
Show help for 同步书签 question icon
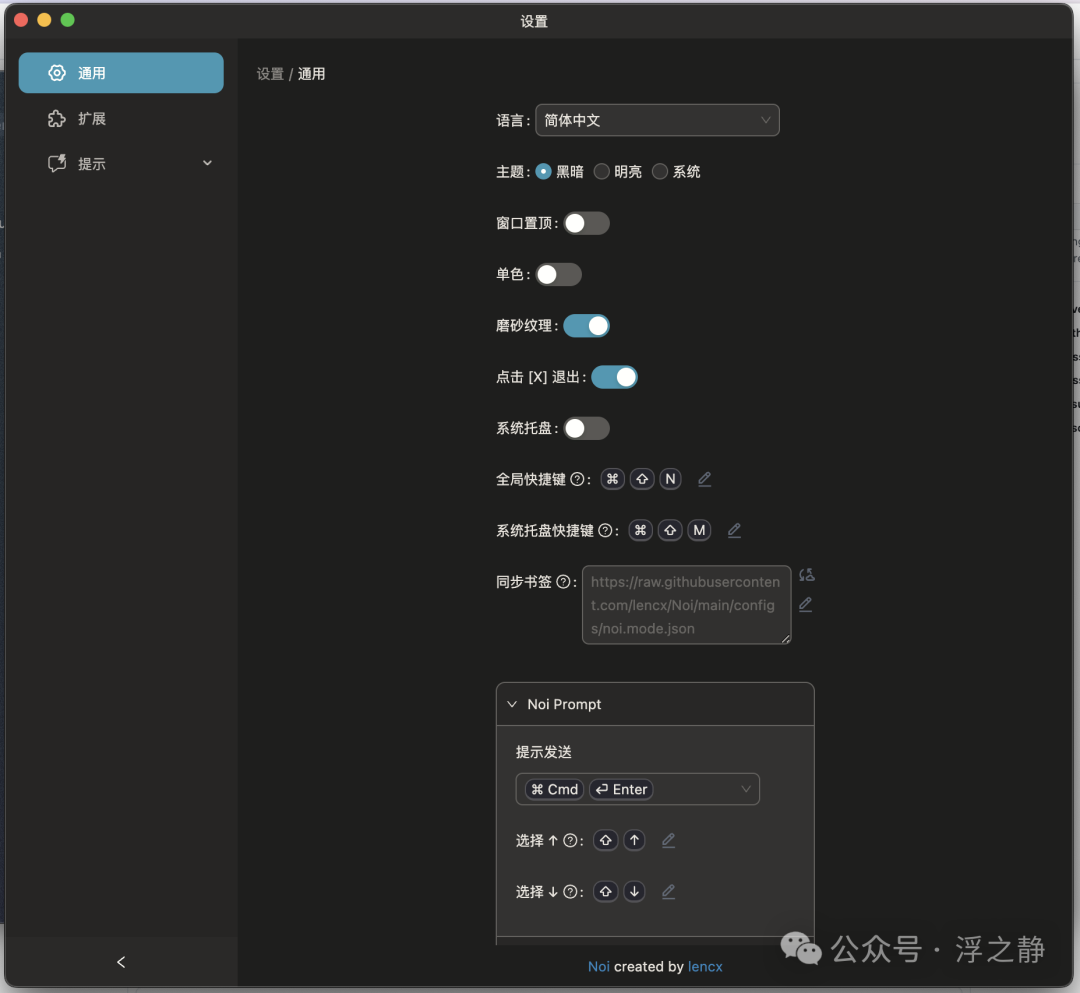coord(563,582)
